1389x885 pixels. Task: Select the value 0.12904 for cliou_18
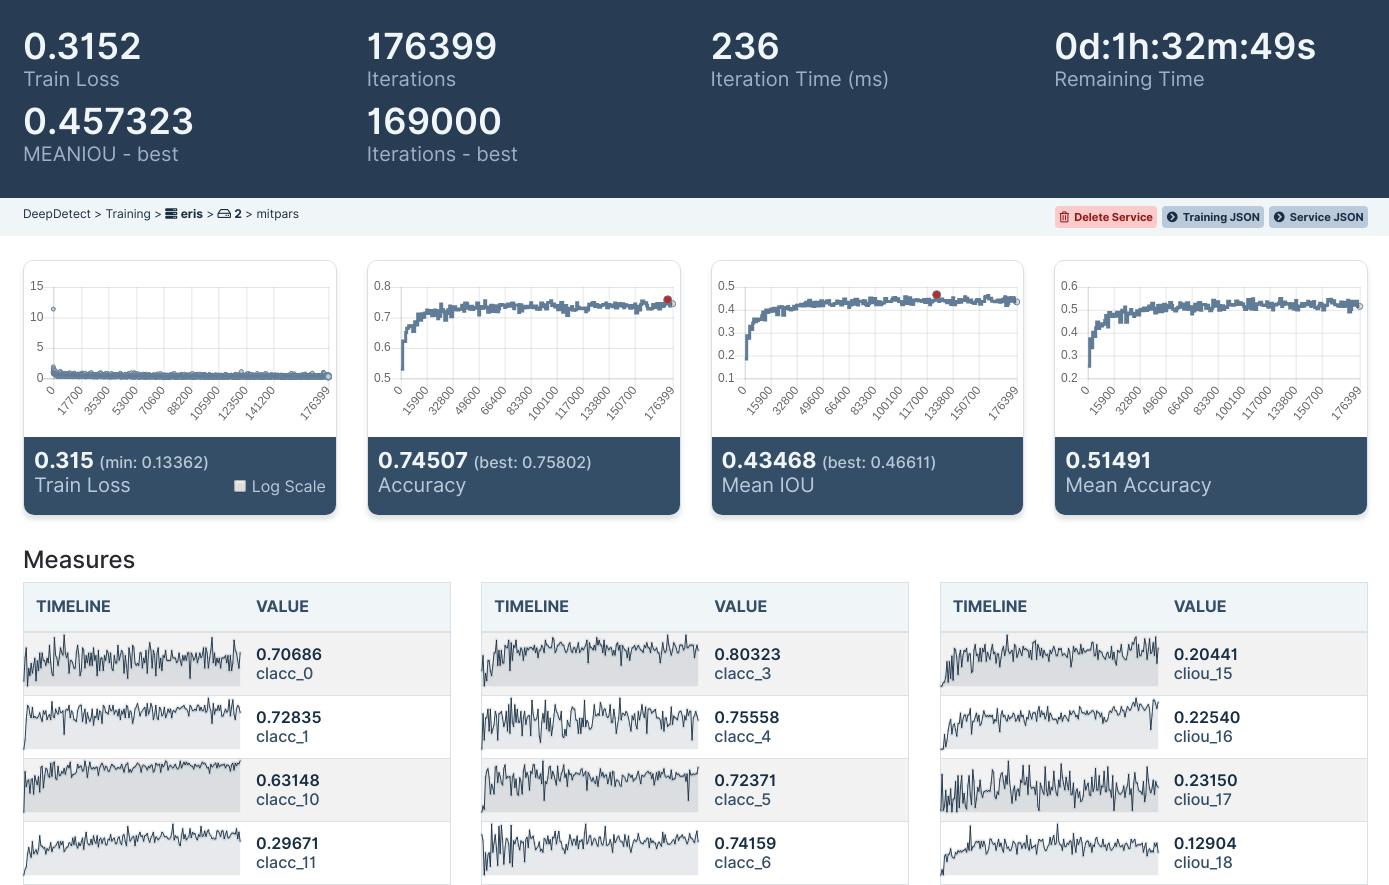coord(1206,843)
